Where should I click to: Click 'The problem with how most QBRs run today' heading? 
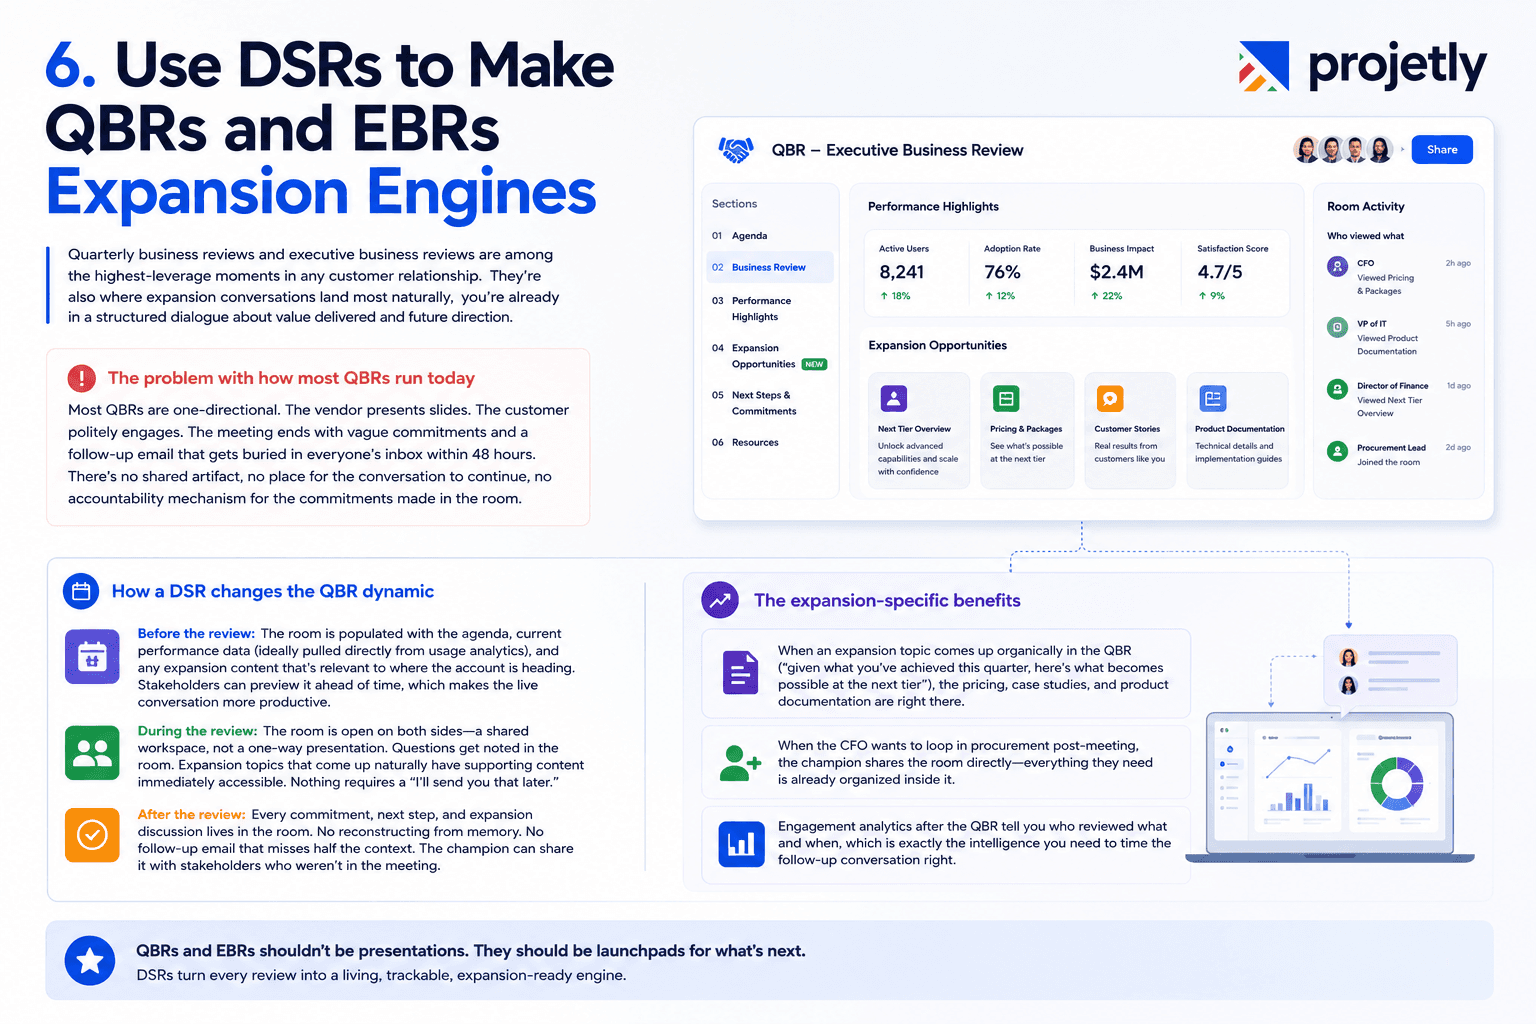291,378
